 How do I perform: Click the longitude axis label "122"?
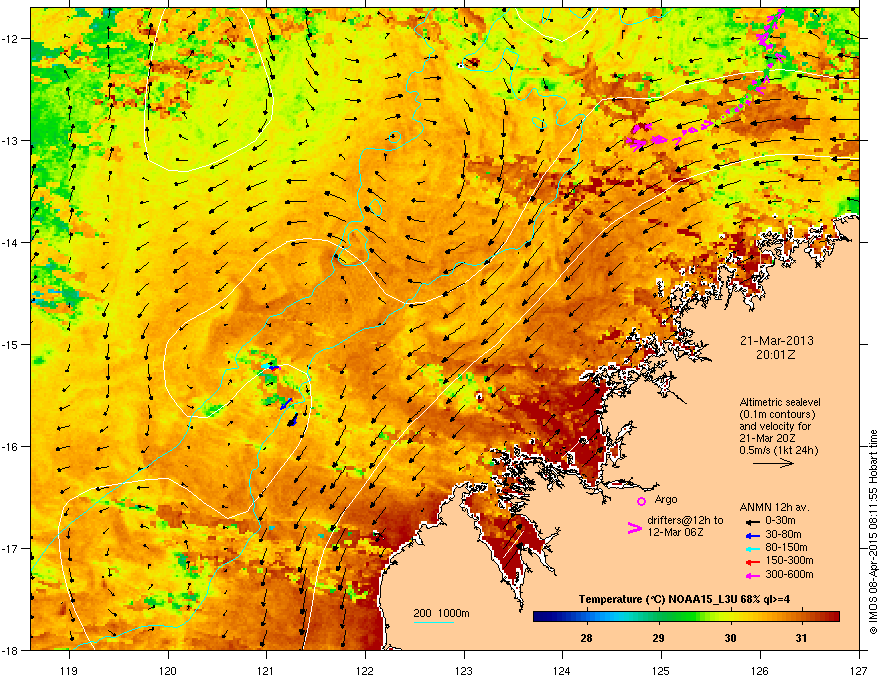(x=365, y=671)
